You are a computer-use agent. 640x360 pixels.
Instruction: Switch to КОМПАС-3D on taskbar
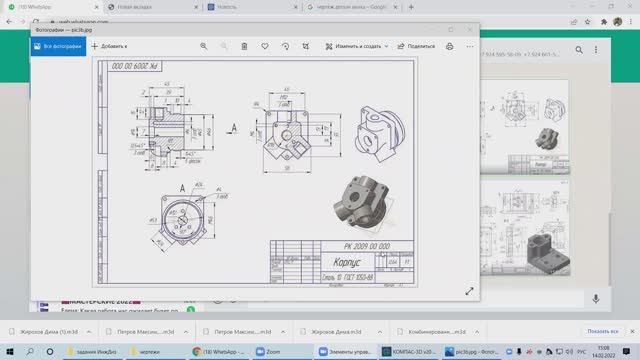tap(409, 351)
